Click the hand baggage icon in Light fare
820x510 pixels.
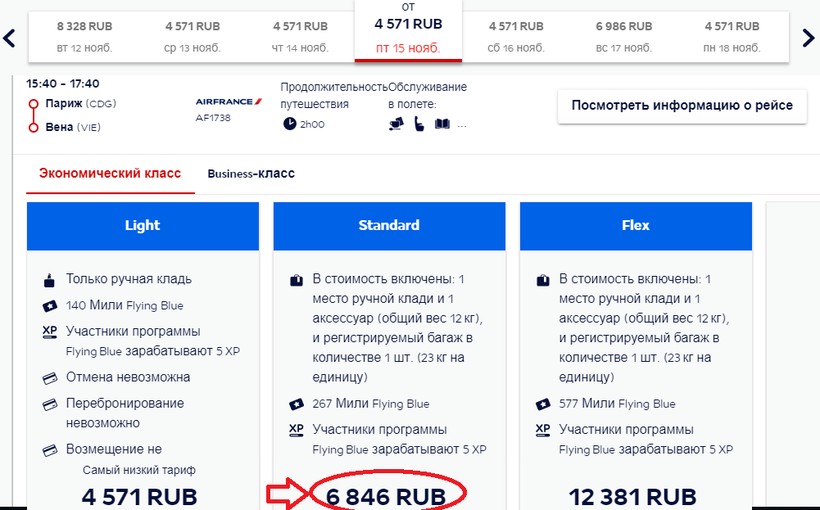(x=48, y=279)
